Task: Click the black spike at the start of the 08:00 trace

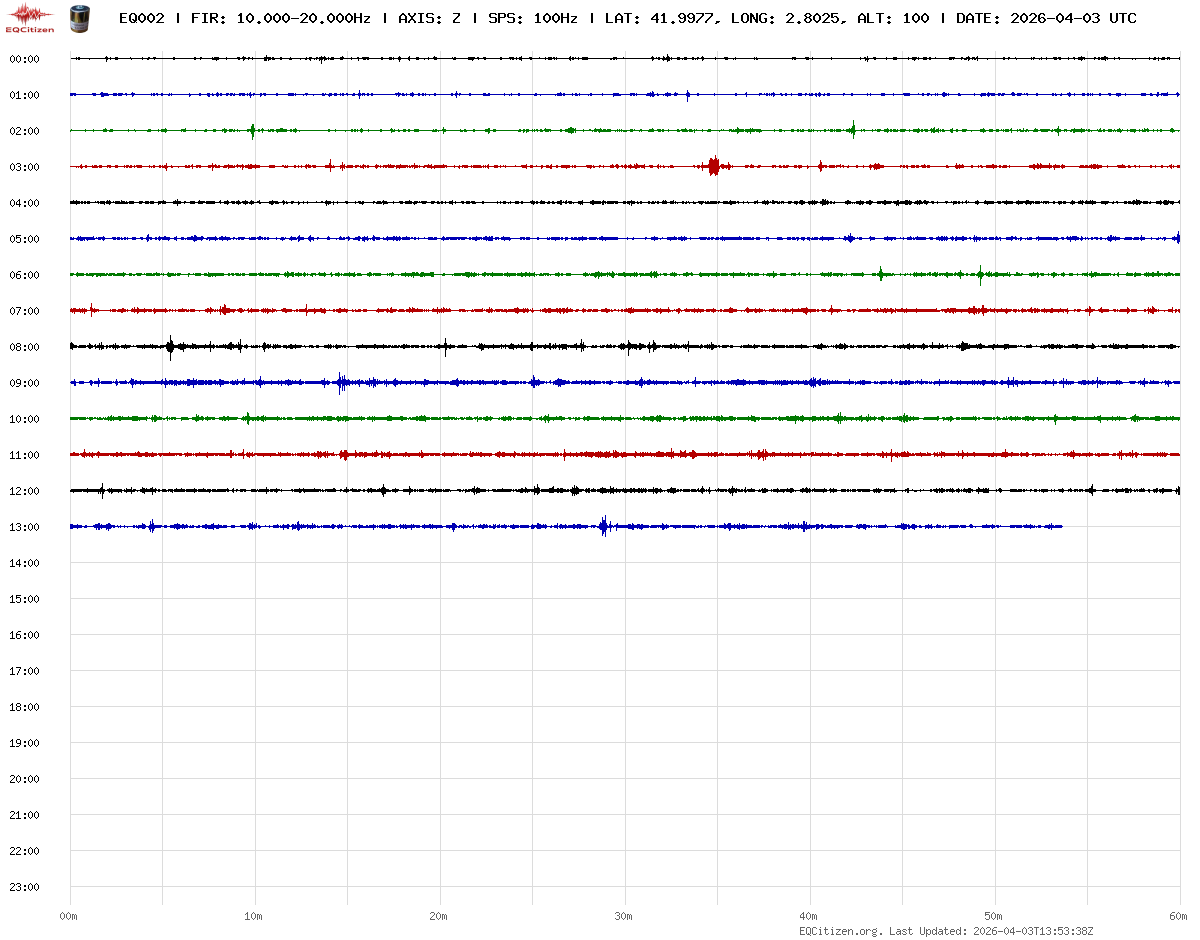Action: coord(170,346)
